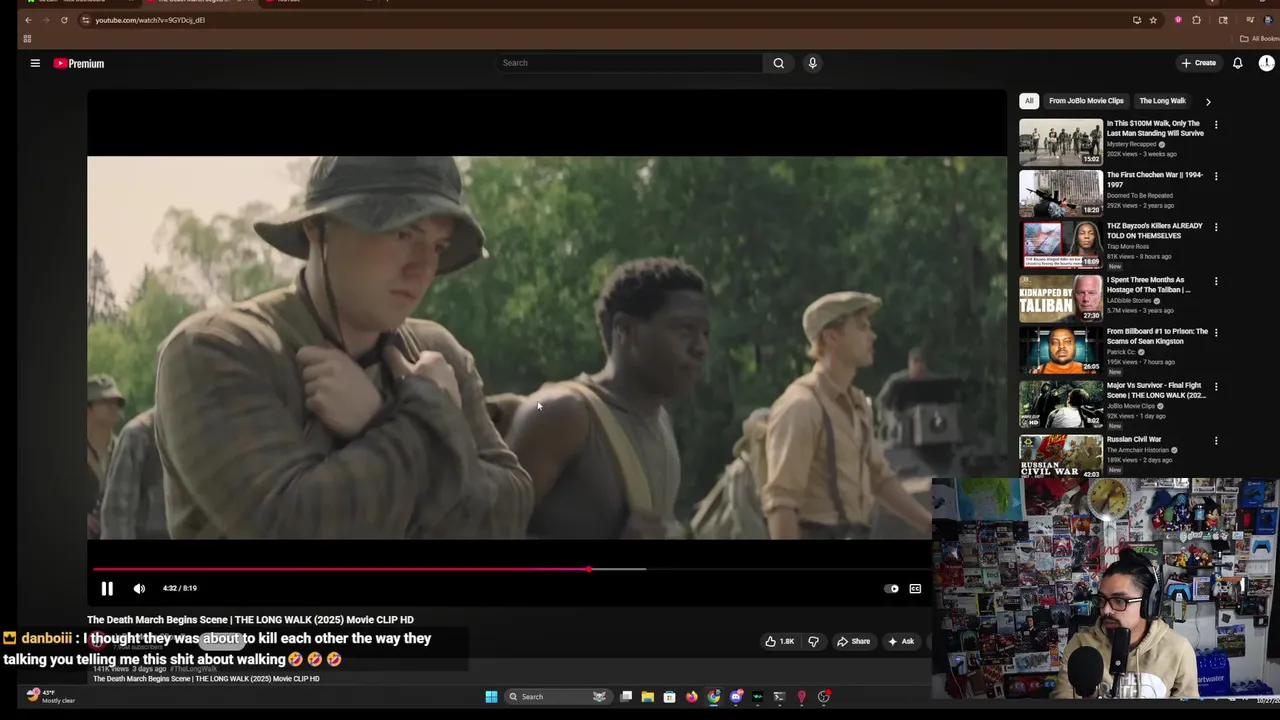The height and width of the screenshot is (720, 1280).
Task: Open YouTube notifications bell
Action: pos(1237,63)
